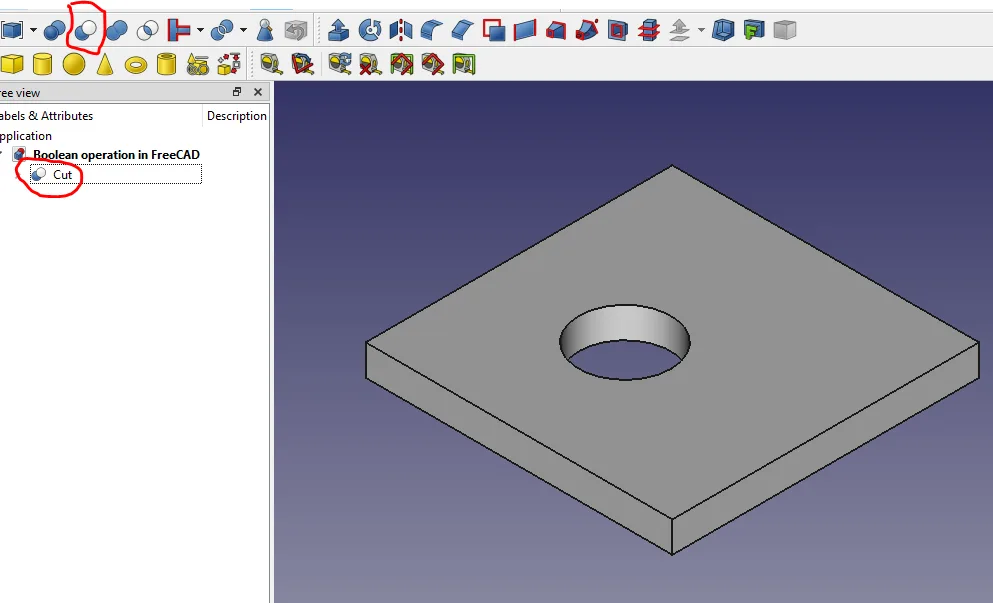Select the Cut item in tree

pyautogui.click(x=62, y=175)
